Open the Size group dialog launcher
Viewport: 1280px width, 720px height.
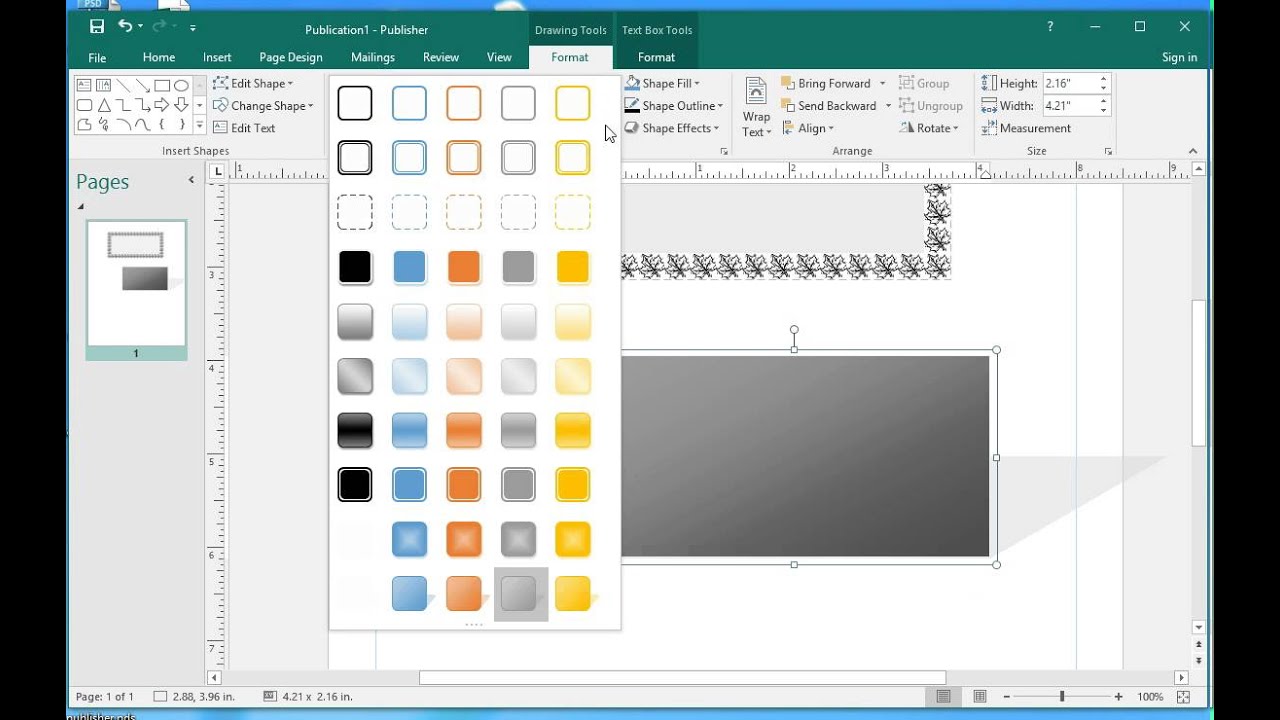(x=1108, y=151)
